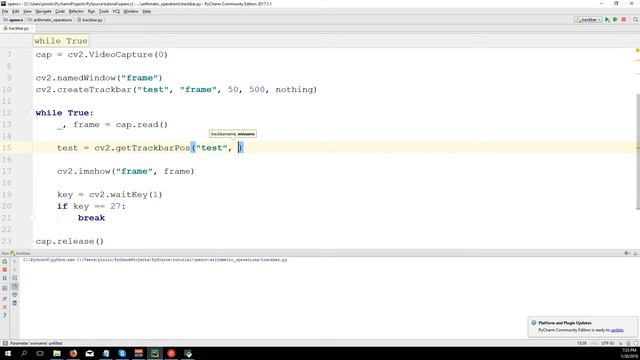Open the Tools menu
The image size is (640, 360).
point(104,11)
